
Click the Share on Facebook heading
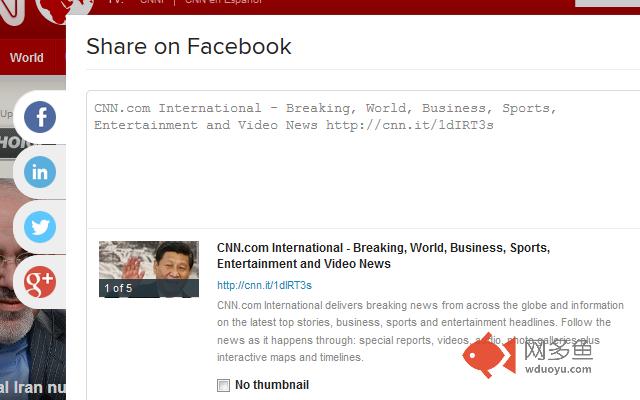click(x=189, y=46)
